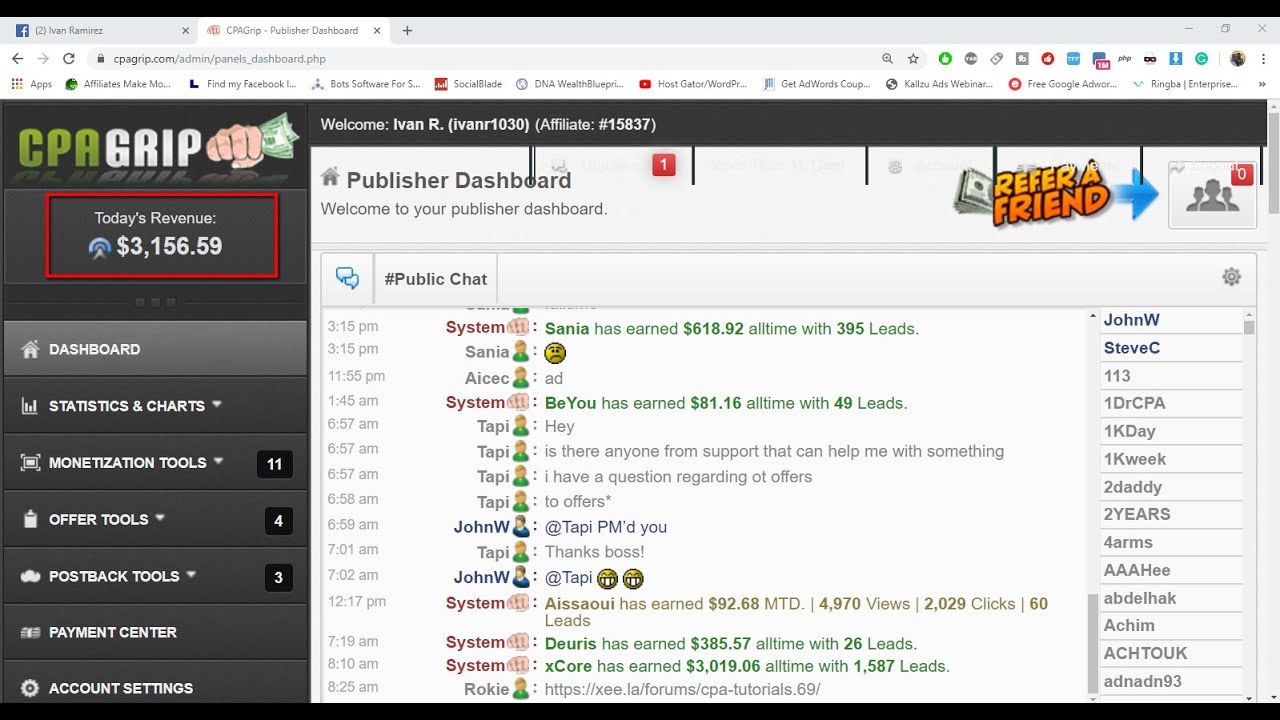This screenshot has width=1280, height=720.
Task: Open the blue TFF extension icon
Action: (x=1073, y=59)
